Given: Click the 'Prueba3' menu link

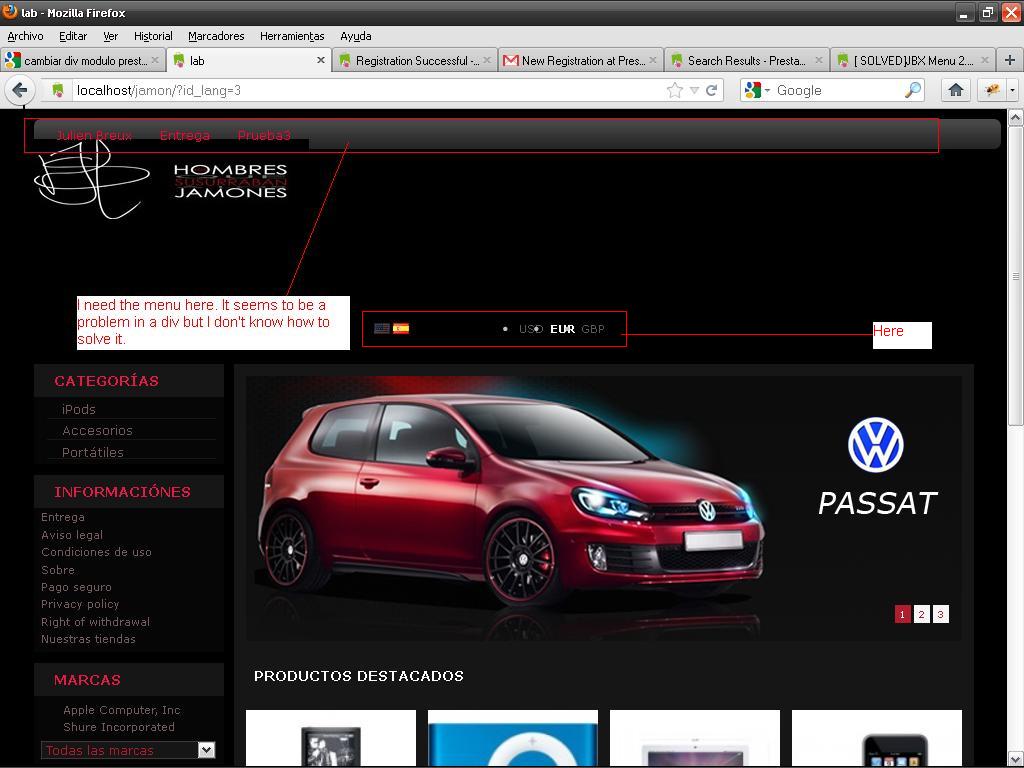Looking at the screenshot, I should 264,135.
